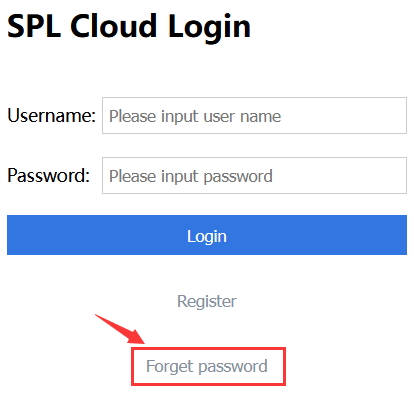Viewport: 414px width, 393px height.
Task: Click the white 'Login' text on button
Action: (207, 237)
